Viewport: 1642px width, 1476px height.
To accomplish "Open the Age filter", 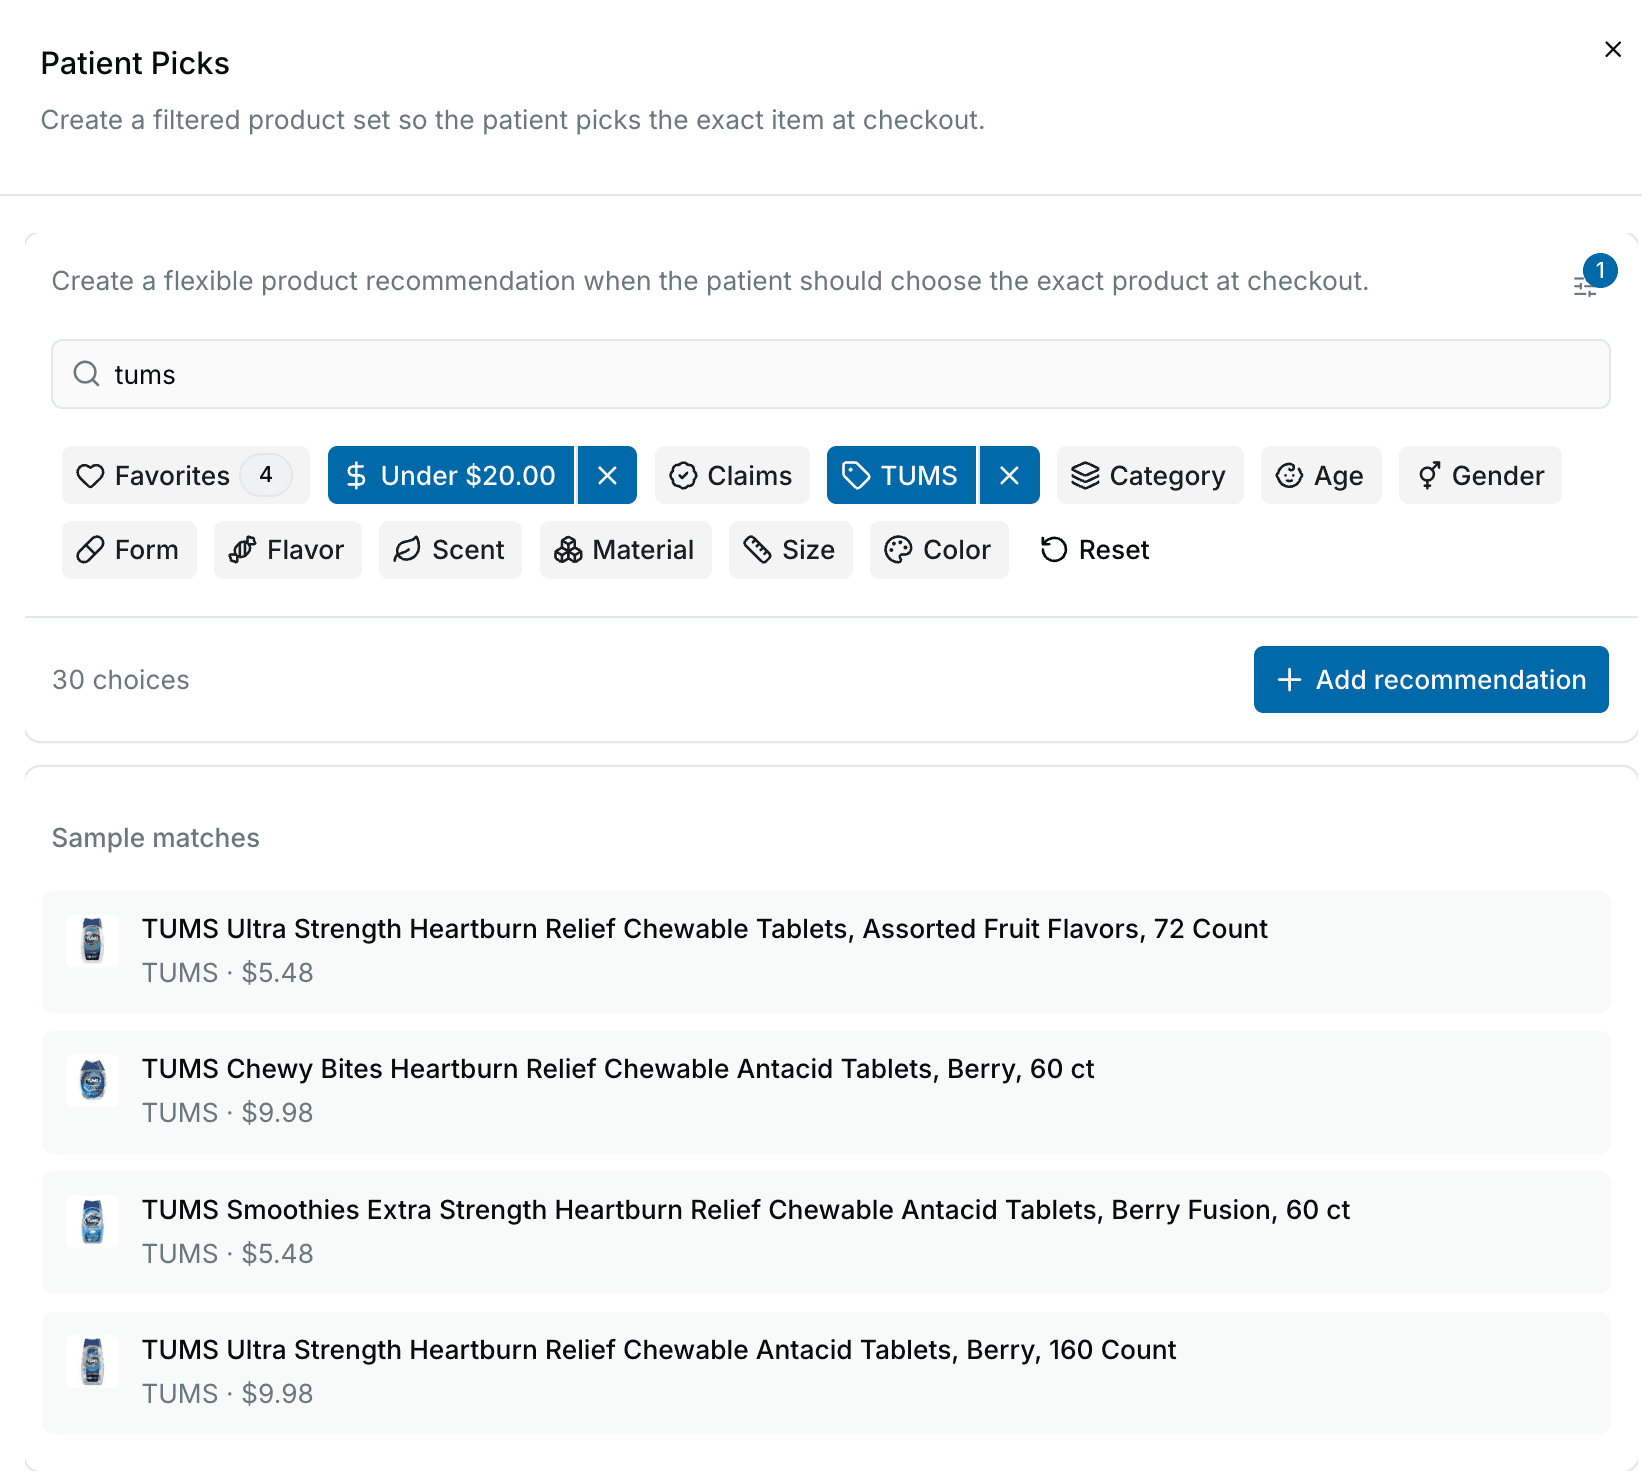I will tap(1320, 475).
